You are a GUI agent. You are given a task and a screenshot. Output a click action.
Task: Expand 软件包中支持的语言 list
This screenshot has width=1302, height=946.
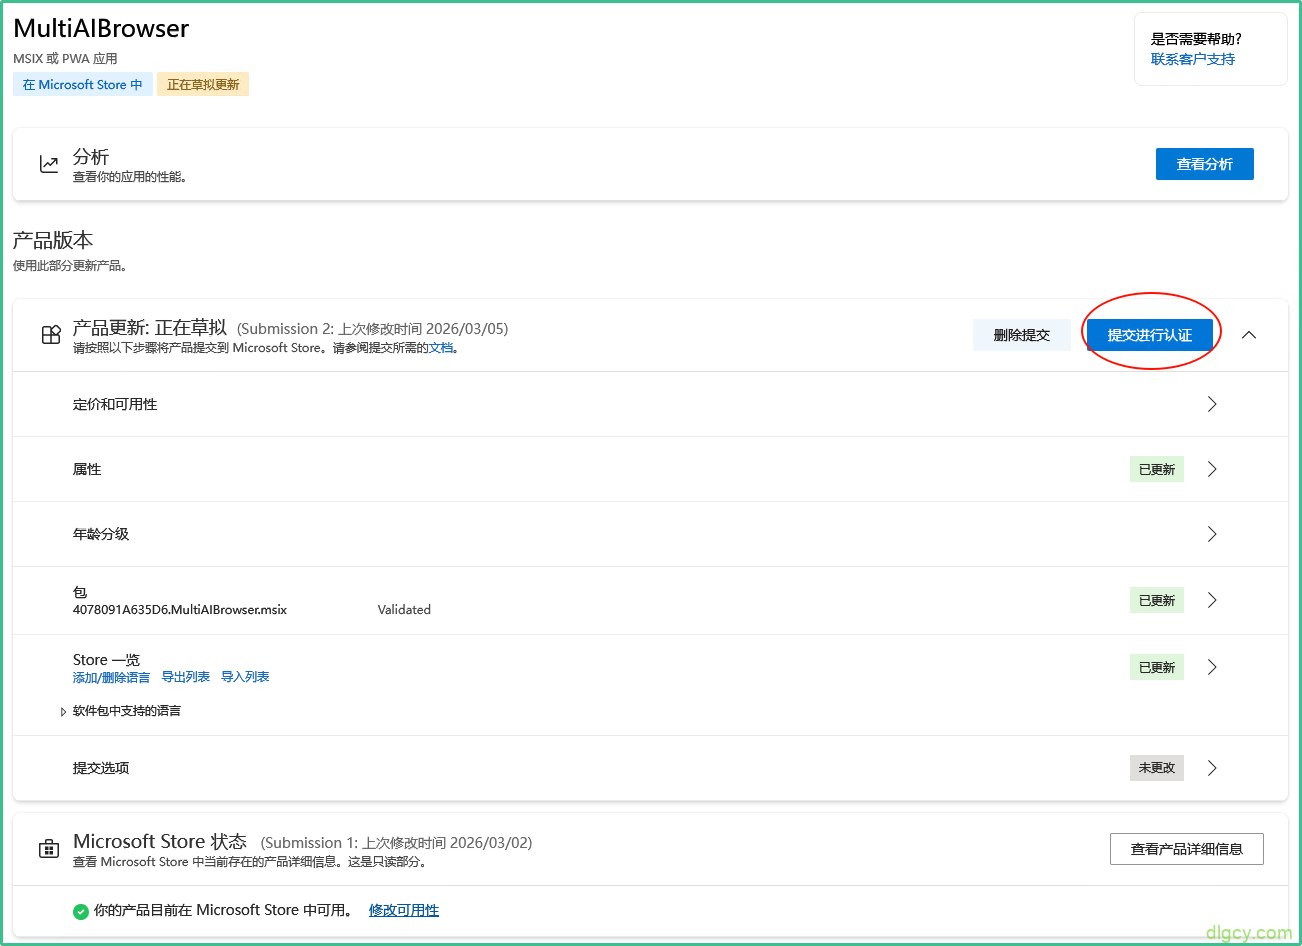[63, 711]
